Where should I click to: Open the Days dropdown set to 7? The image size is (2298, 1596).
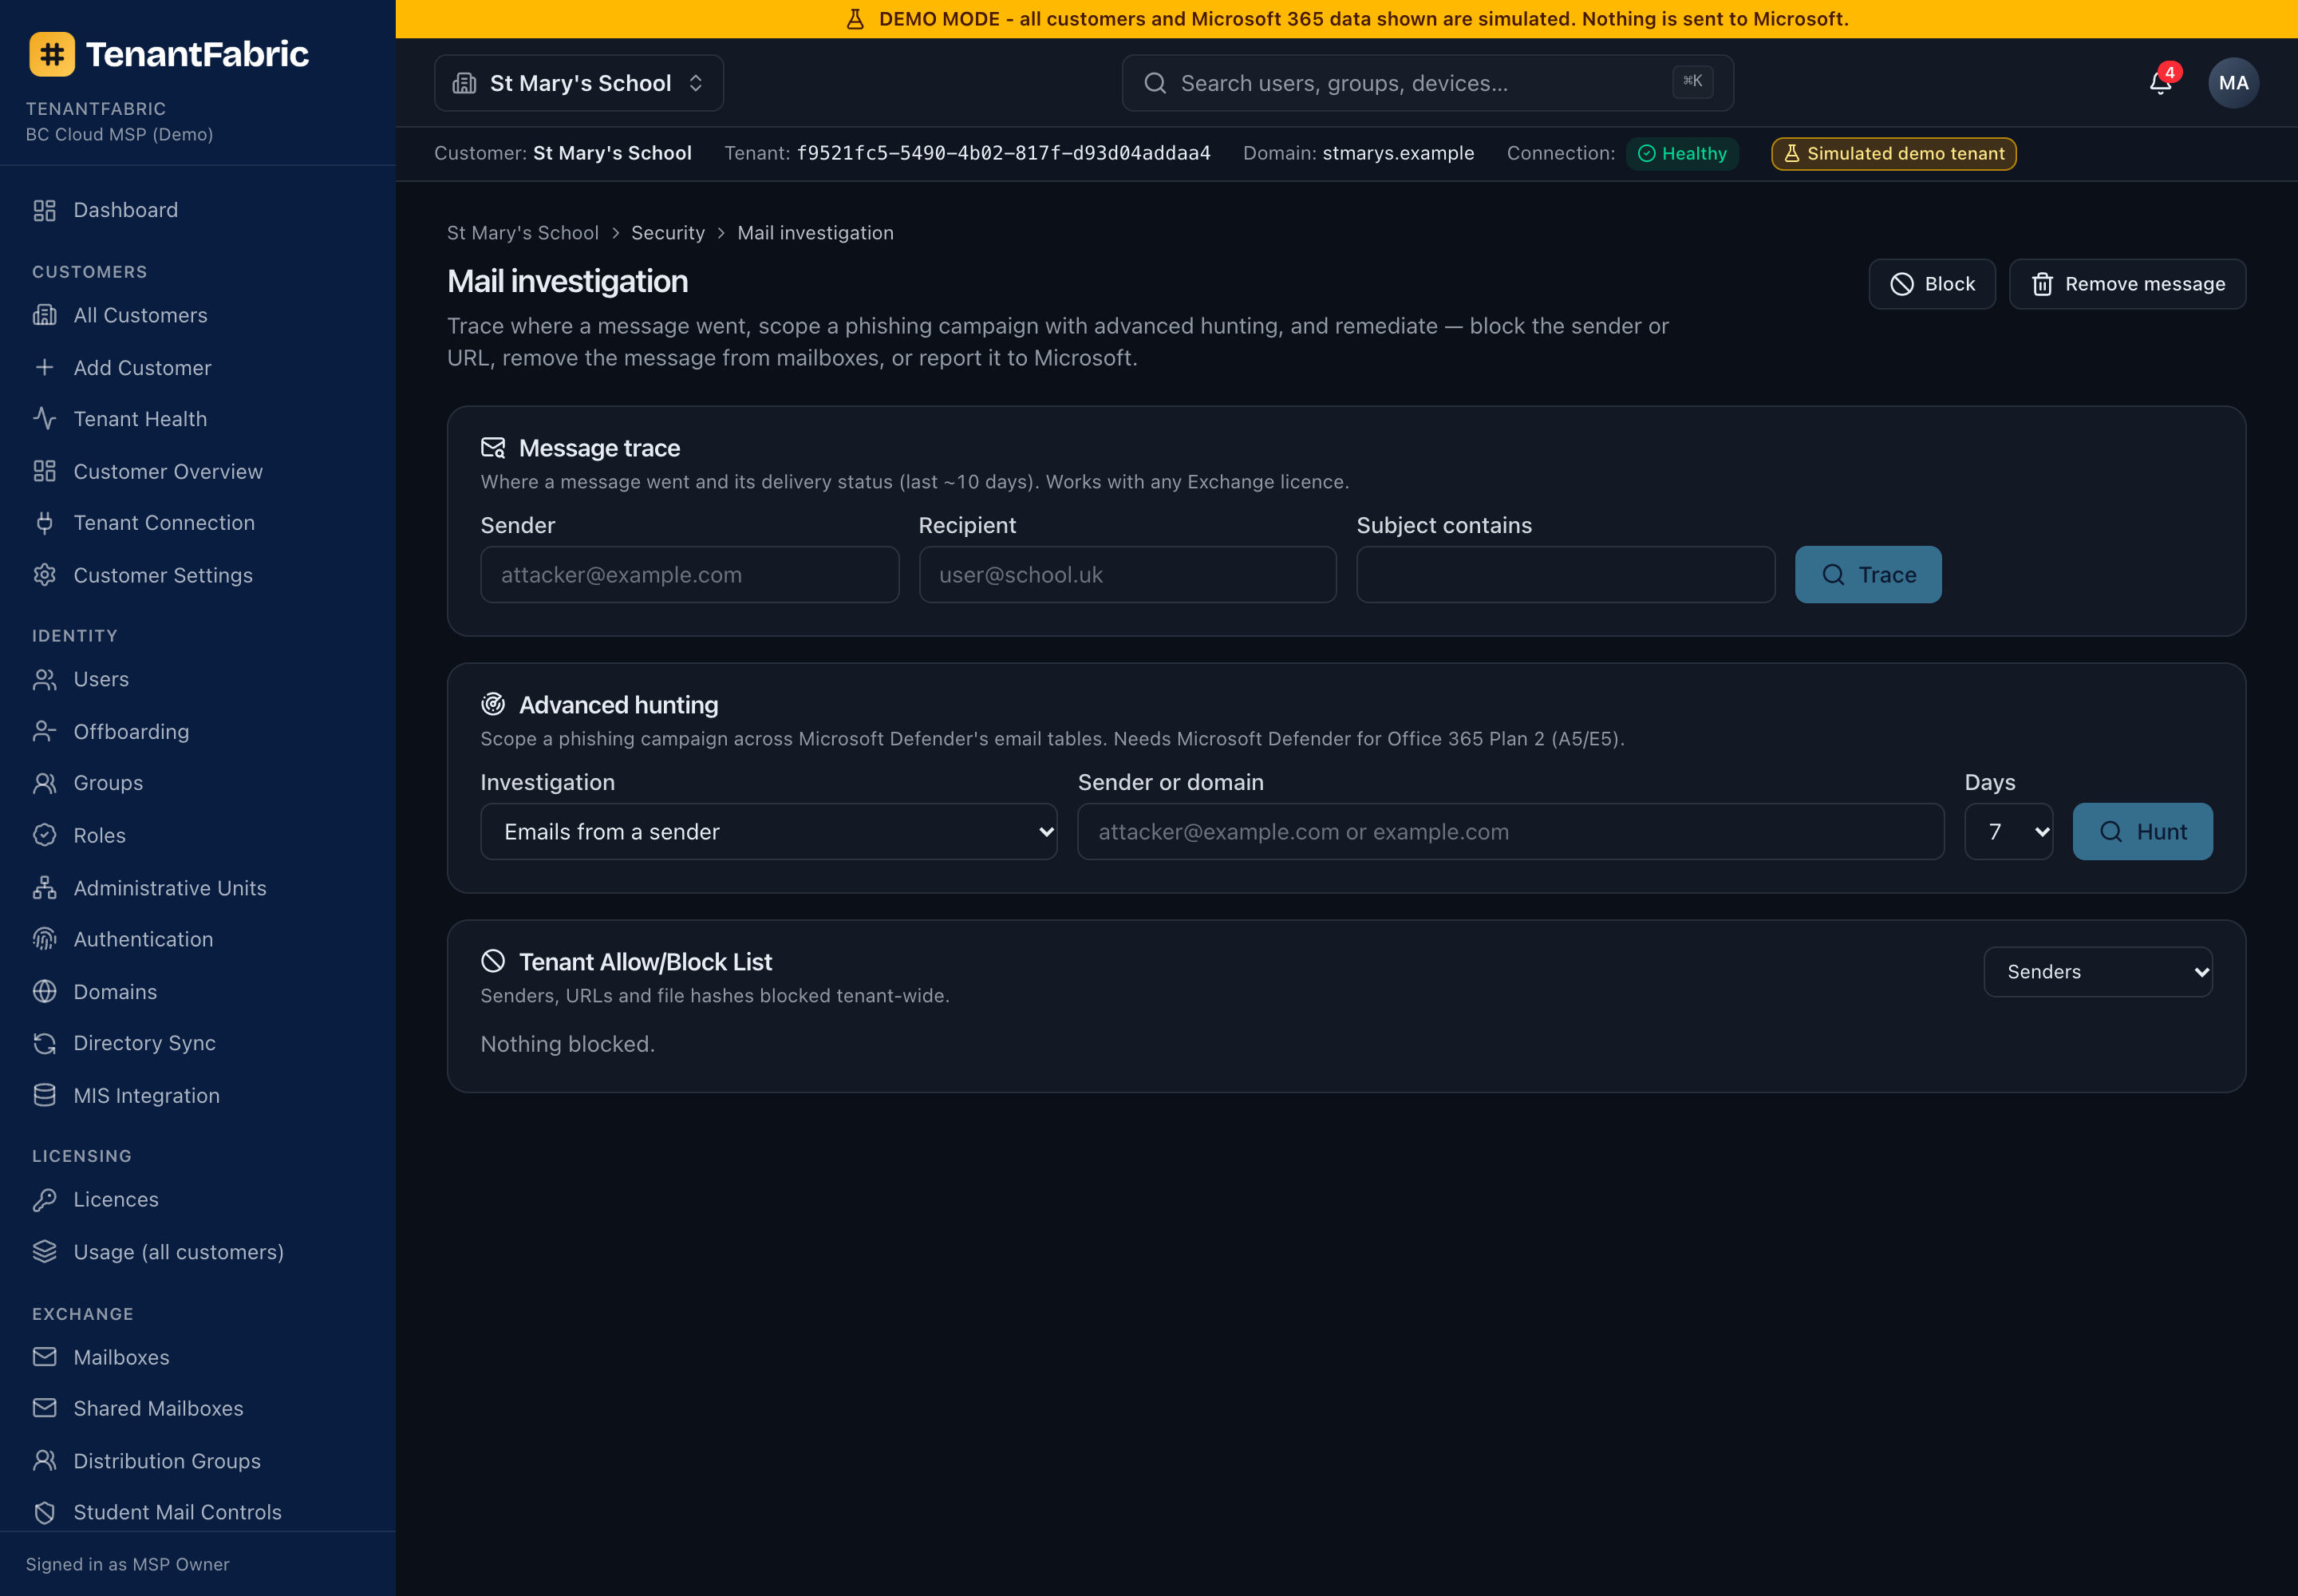[2009, 831]
